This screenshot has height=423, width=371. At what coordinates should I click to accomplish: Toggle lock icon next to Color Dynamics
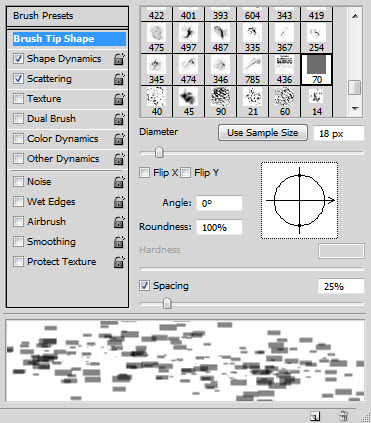119,139
